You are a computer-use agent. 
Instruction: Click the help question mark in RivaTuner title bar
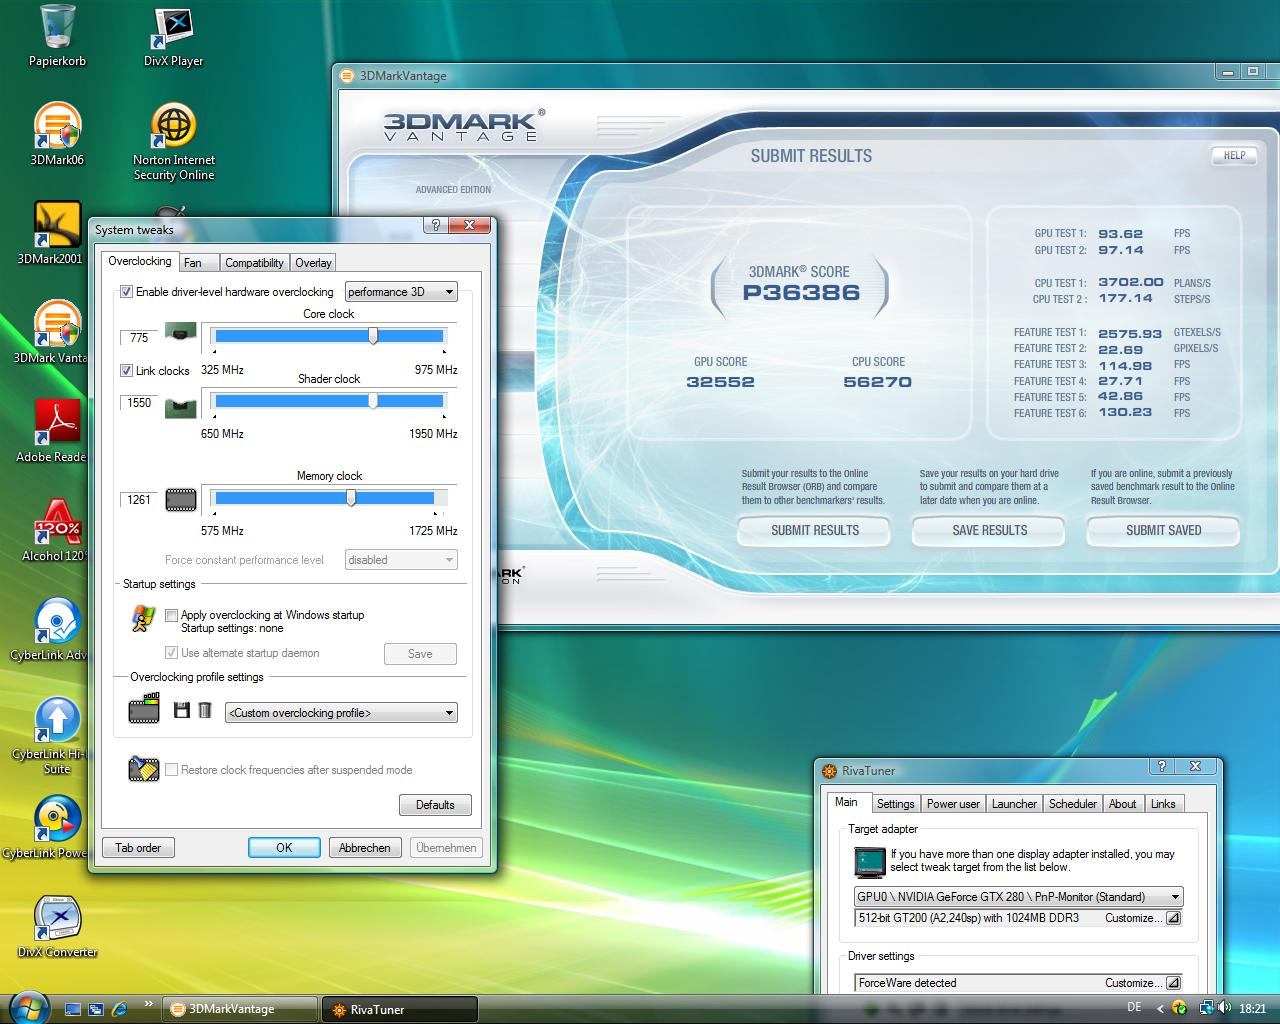pyautogui.click(x=1161, y=767)
